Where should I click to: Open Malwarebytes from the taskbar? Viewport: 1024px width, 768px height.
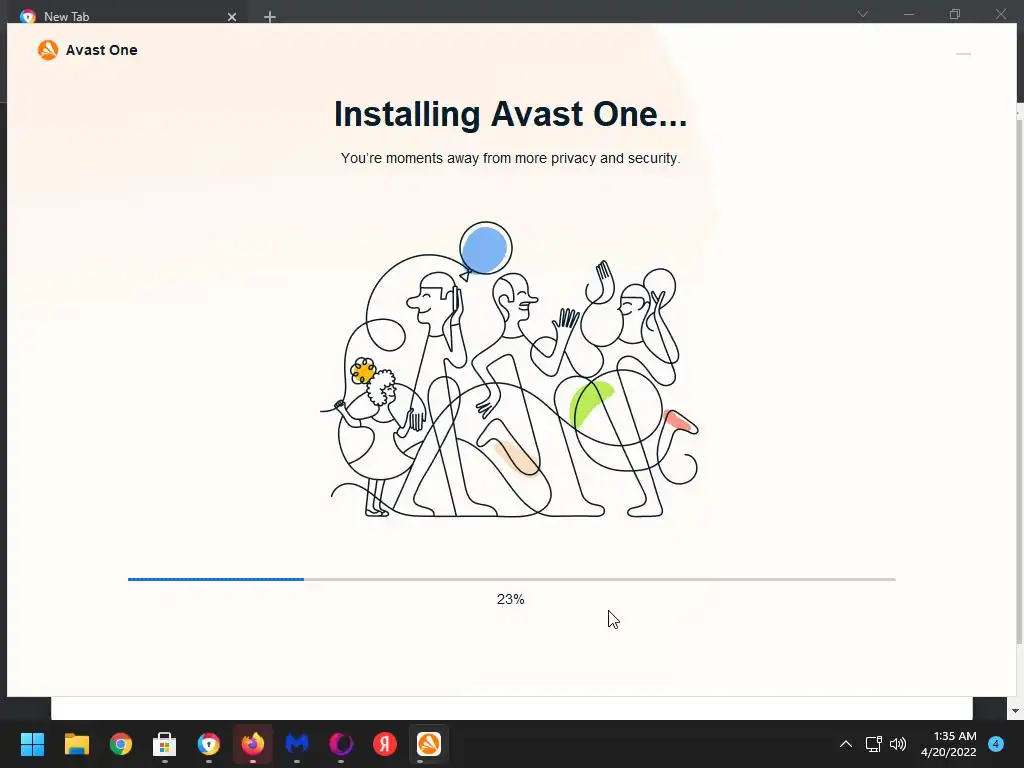(x=297, y=744)
